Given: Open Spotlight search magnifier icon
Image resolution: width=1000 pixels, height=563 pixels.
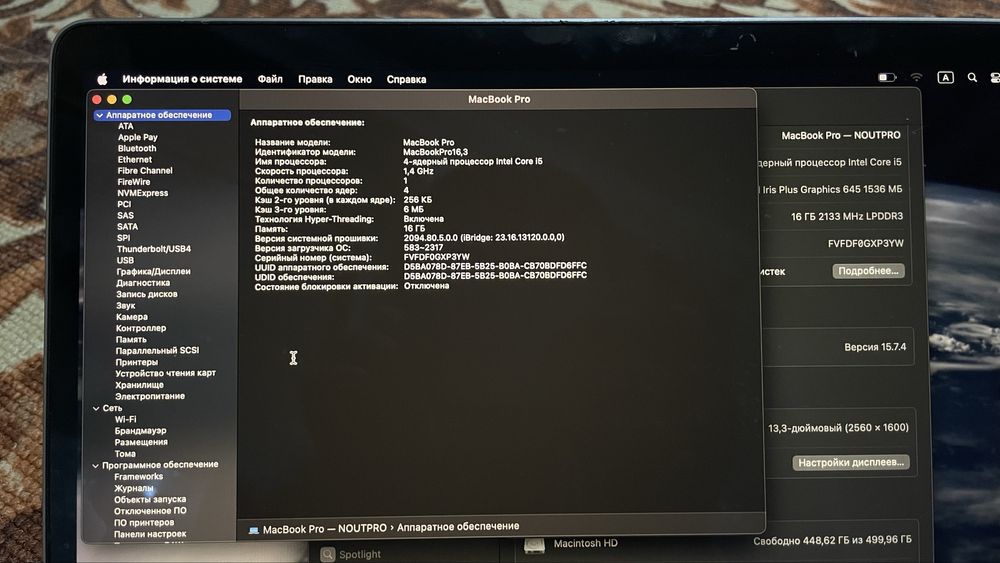Looking at the screenshot, I should (972, 77).
